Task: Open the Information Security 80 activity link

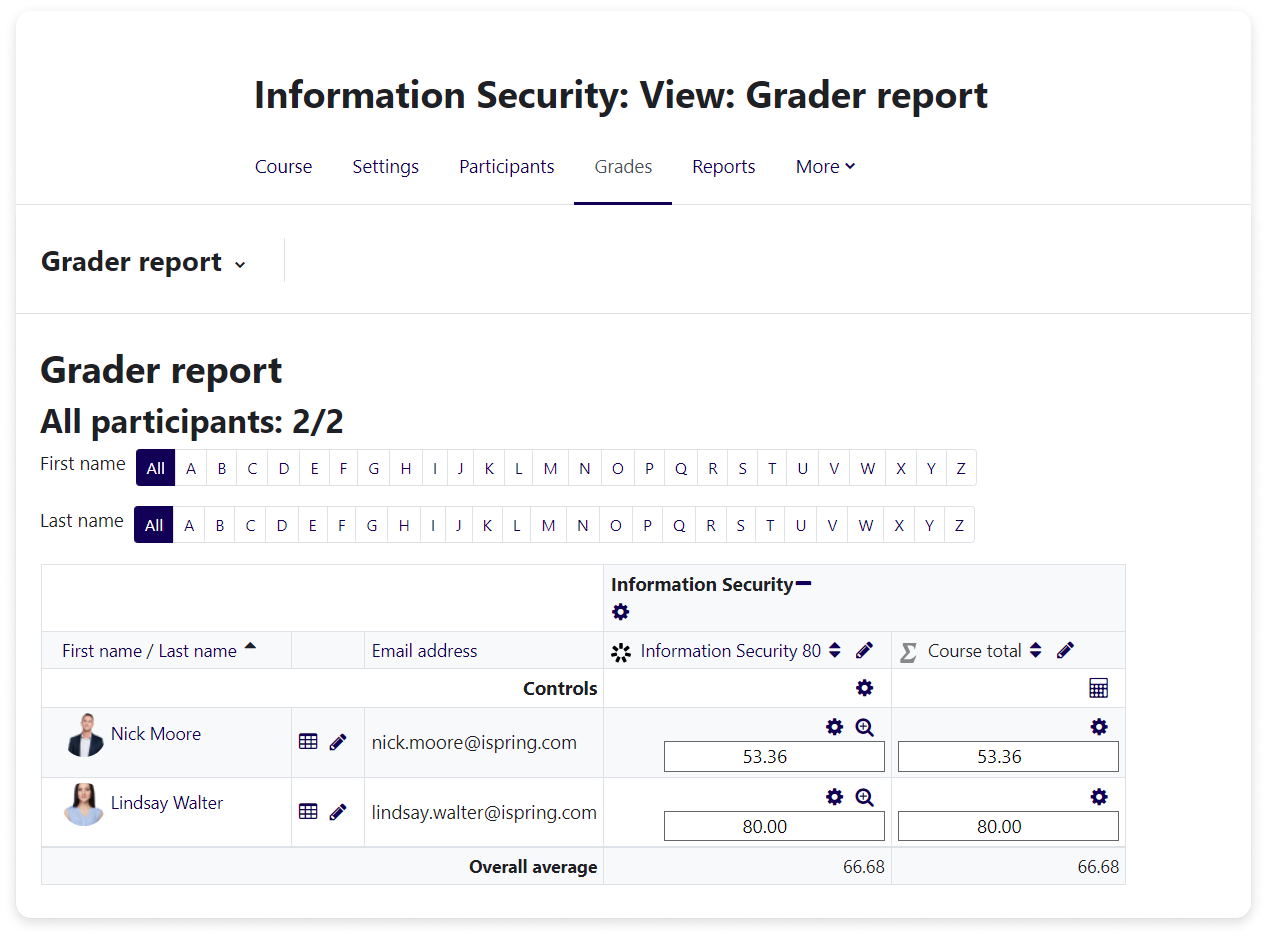Action: [731, 651]
